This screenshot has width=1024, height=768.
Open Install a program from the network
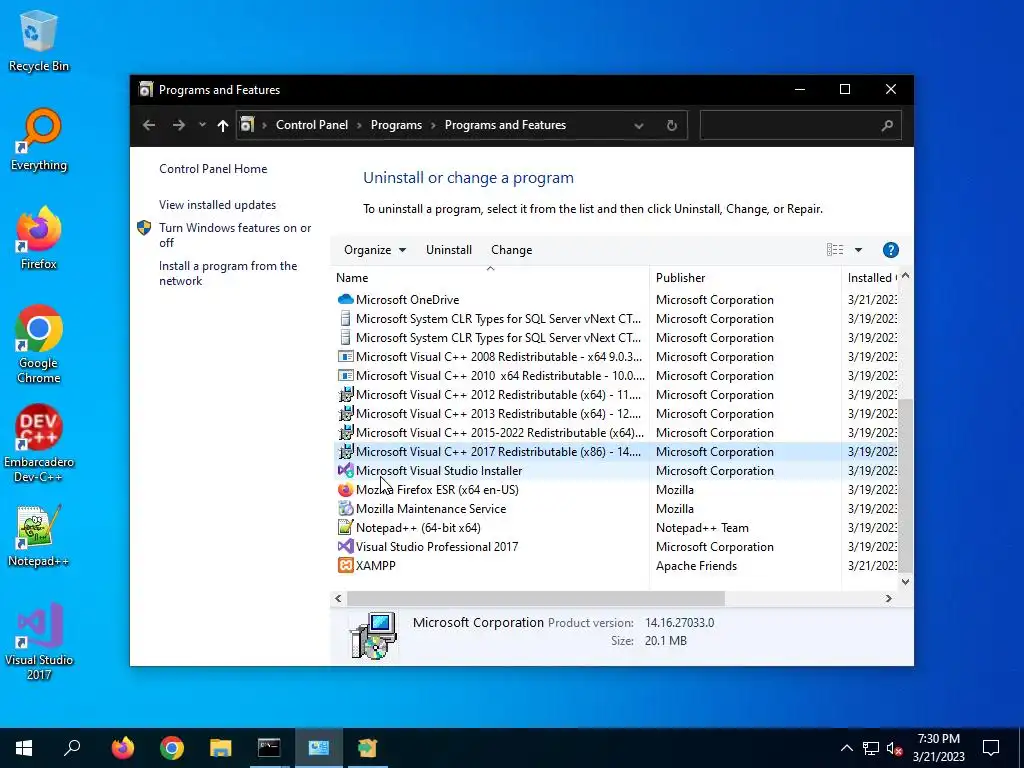(x=228, y=274)
